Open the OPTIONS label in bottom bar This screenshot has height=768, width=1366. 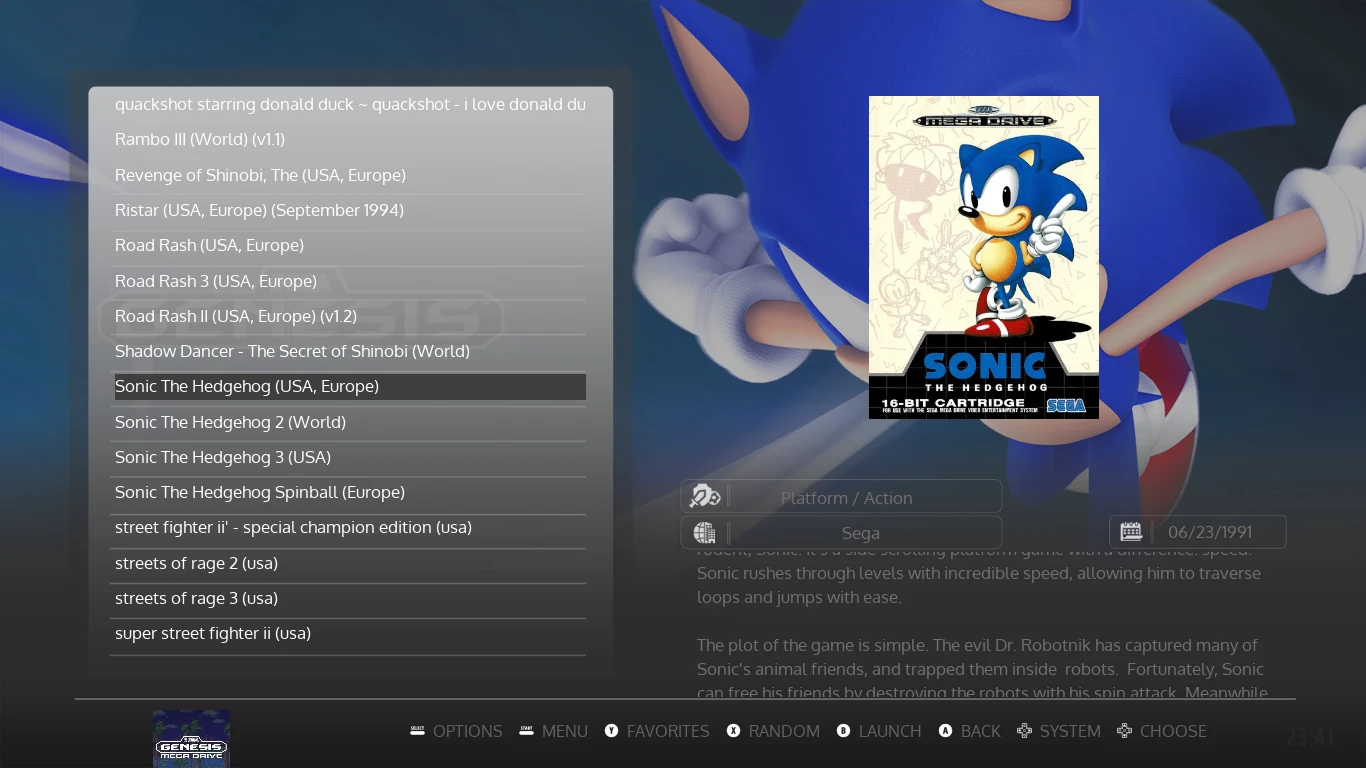(467, 731)
